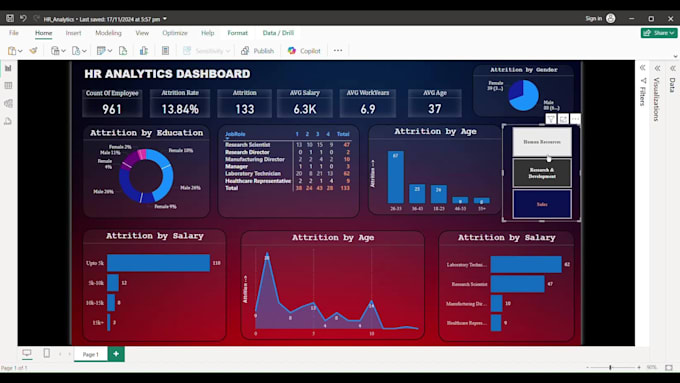680x383 pixels.
Task: Click the ribbon overflow ellipsis
Action: (x=338, y=51)
